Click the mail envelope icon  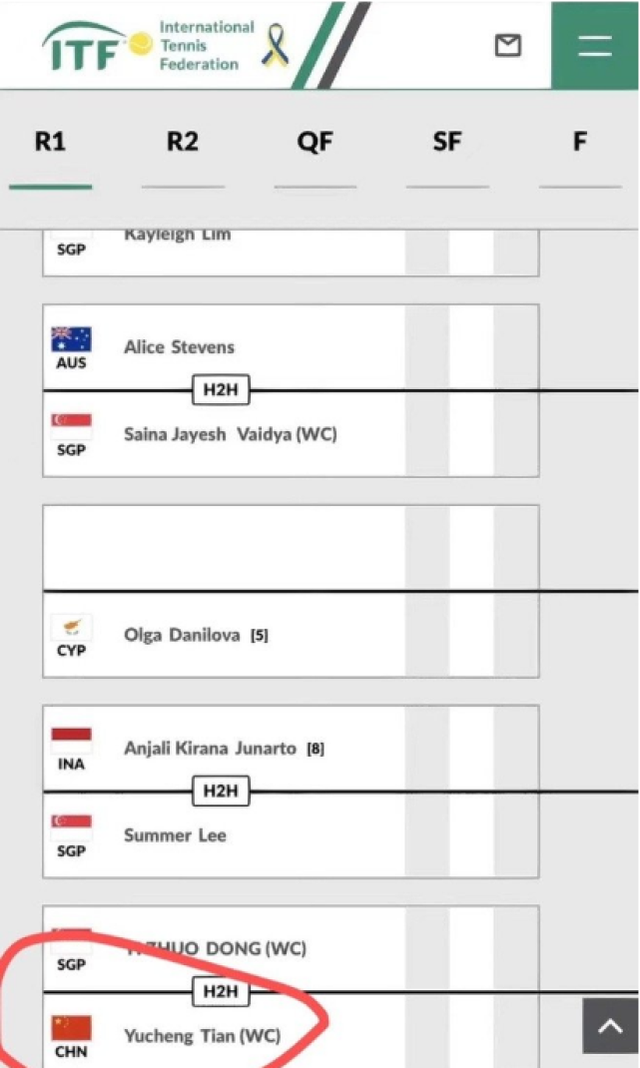point(509,45)
